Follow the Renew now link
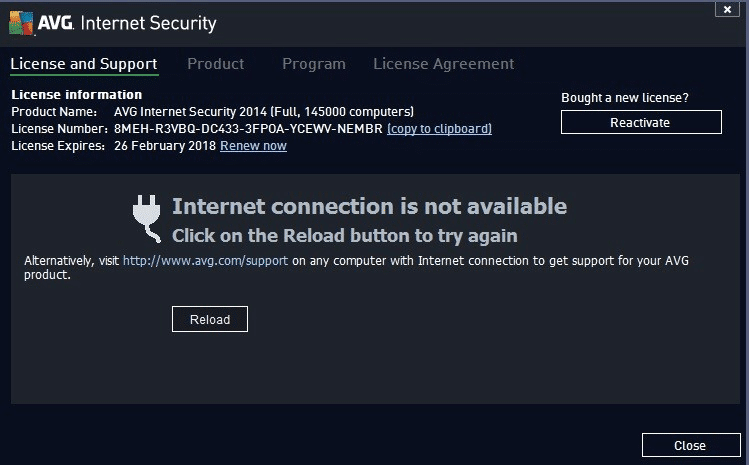The width and height of the screenshot is (749, 465). coord(253,146)
